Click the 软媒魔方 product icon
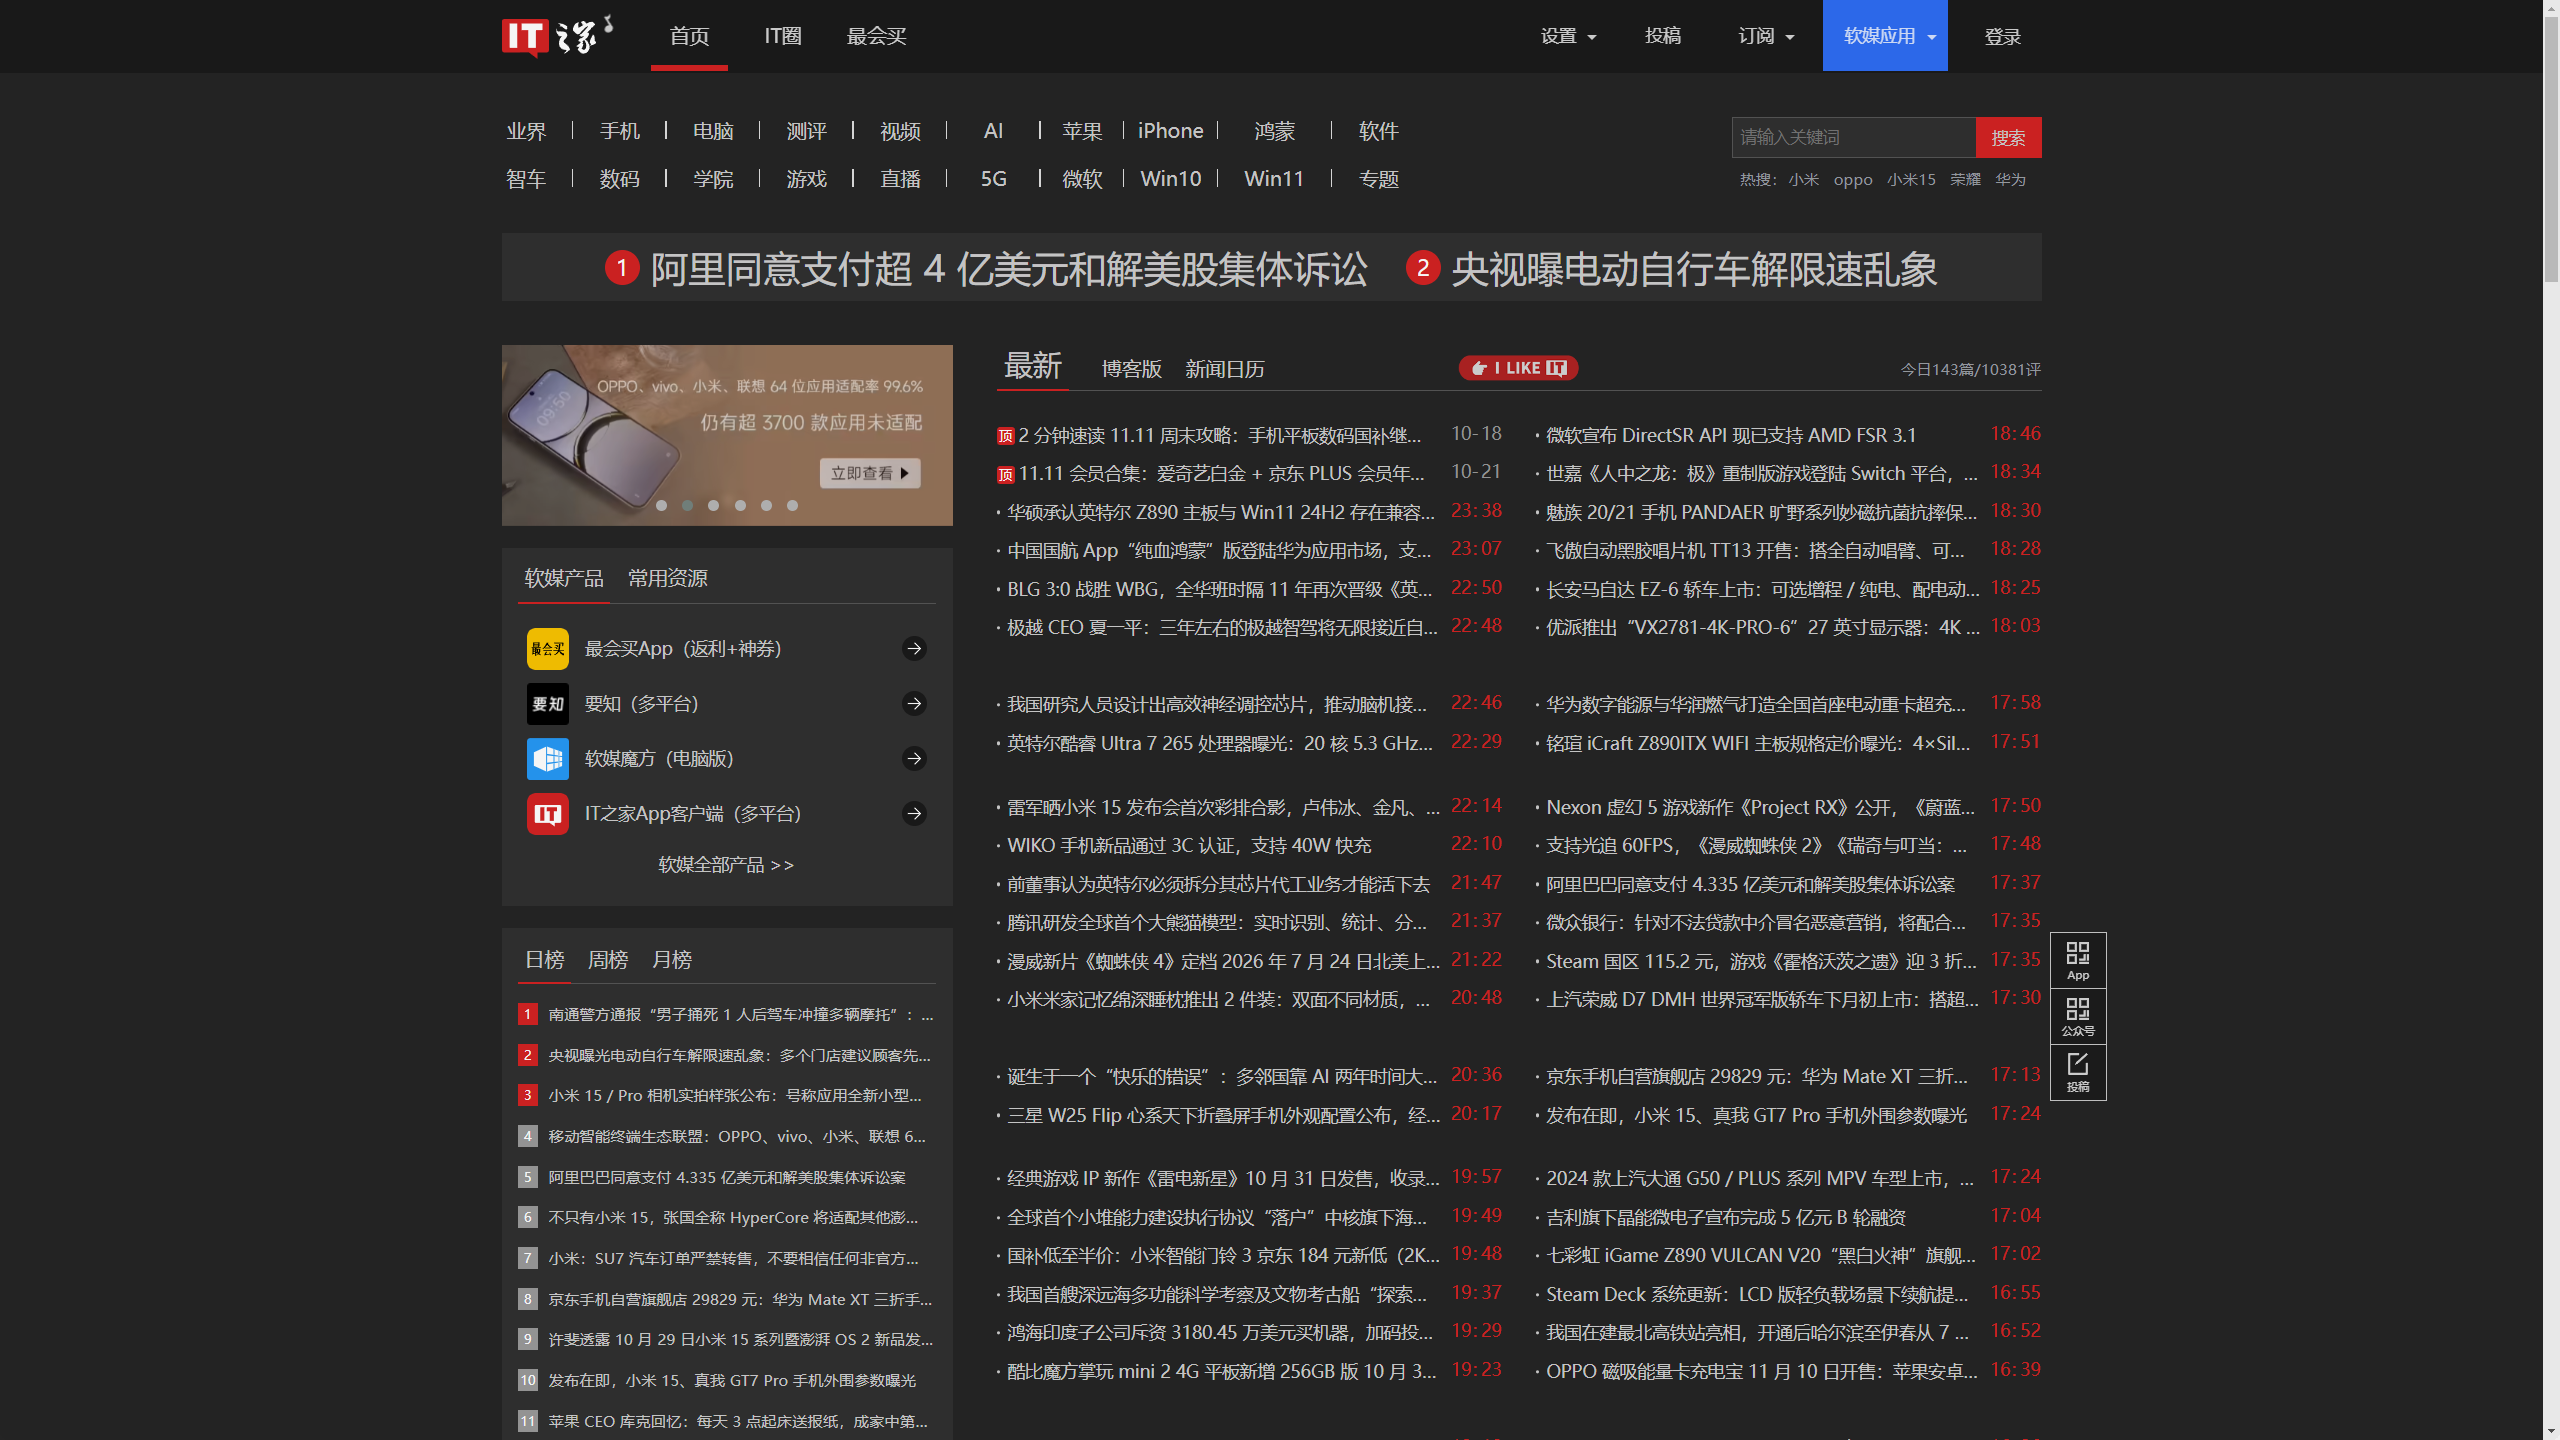 click(547, 759)
